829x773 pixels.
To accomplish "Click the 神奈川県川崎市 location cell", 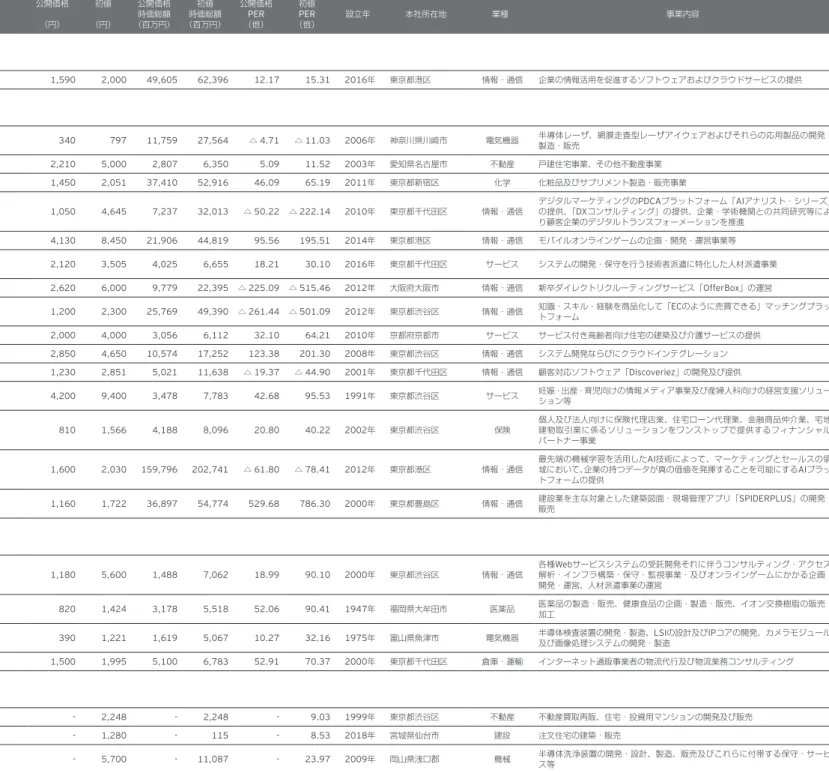I will (x=418, y=141).
